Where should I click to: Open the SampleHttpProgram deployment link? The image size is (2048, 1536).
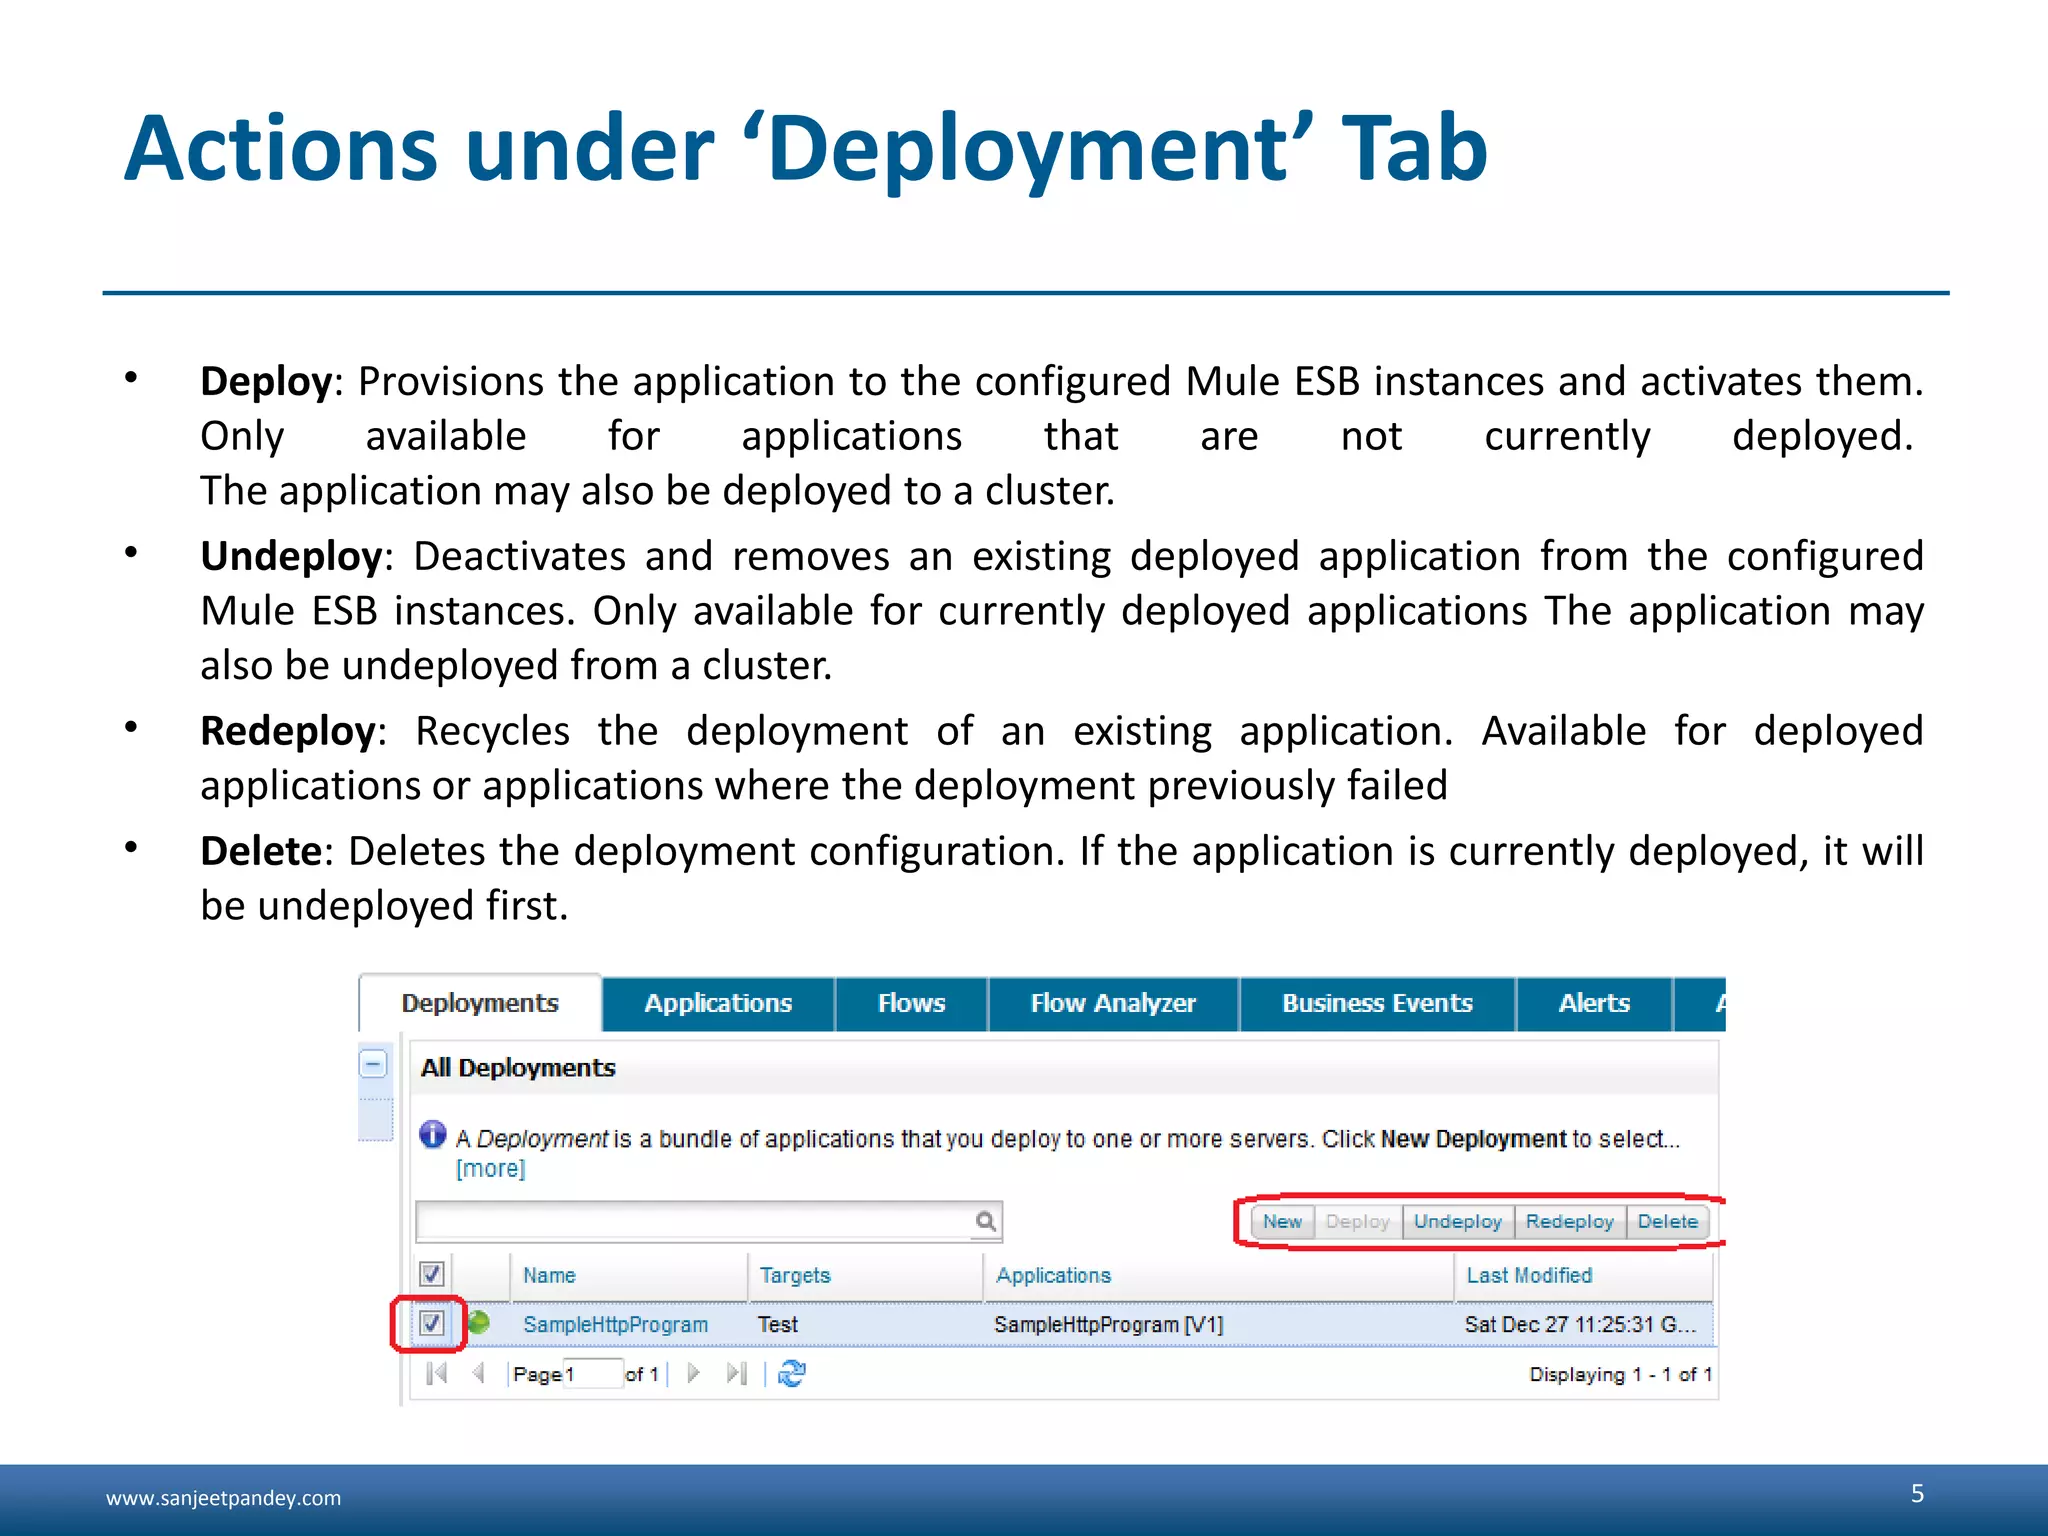615,1324
